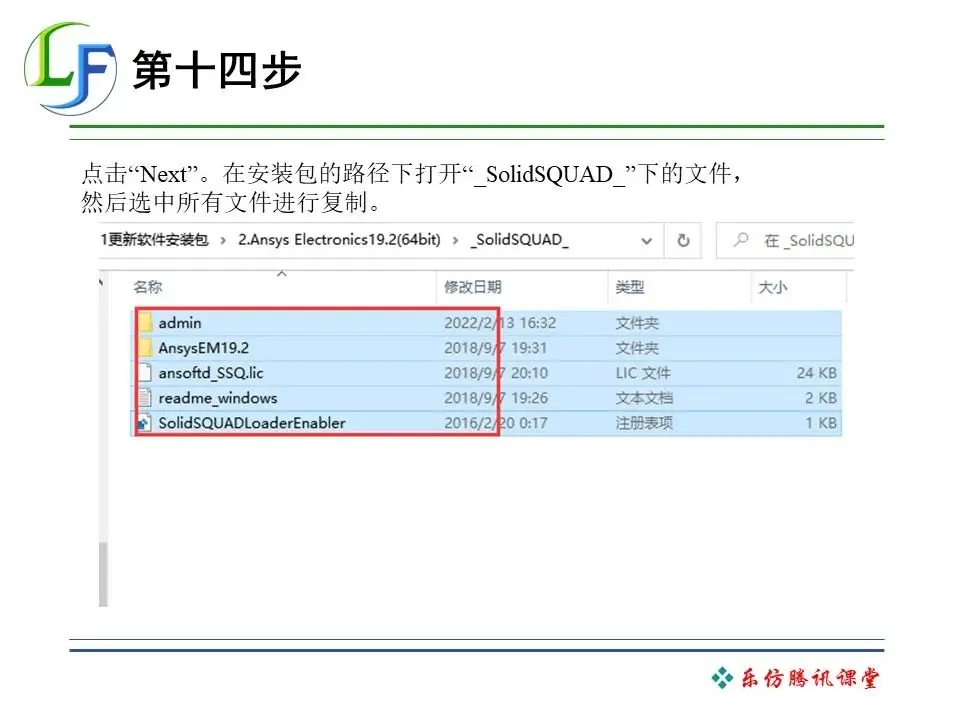
Task: Select the readme_windows file name
Action: pos(217,398)
